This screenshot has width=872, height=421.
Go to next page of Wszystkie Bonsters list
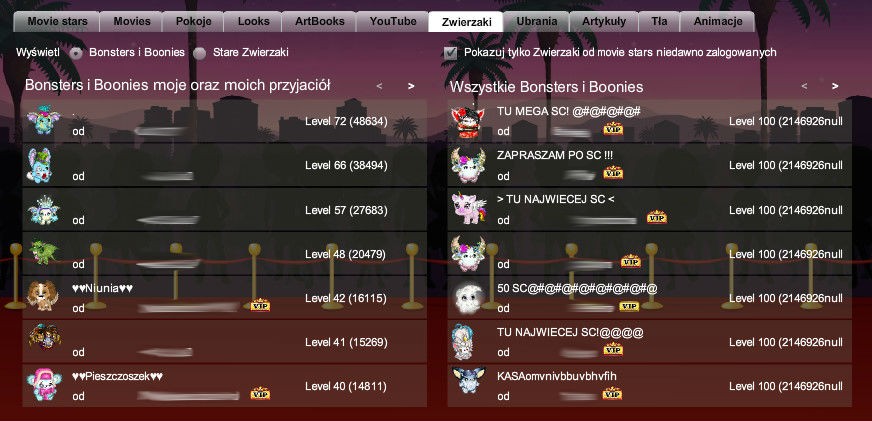click(835, 86)
